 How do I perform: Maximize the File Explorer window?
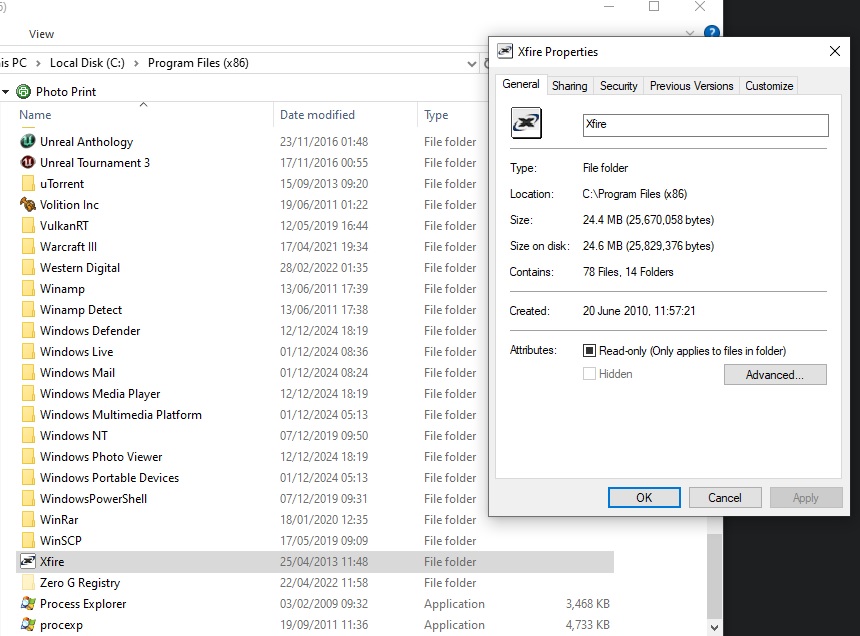point(654,7)
